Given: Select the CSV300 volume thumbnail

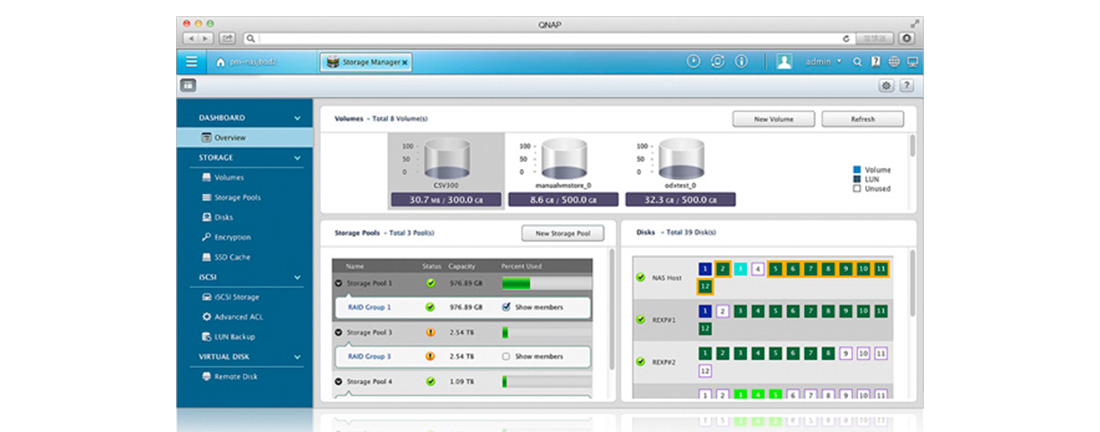Looking at the screenshot, I should point(445,170).
